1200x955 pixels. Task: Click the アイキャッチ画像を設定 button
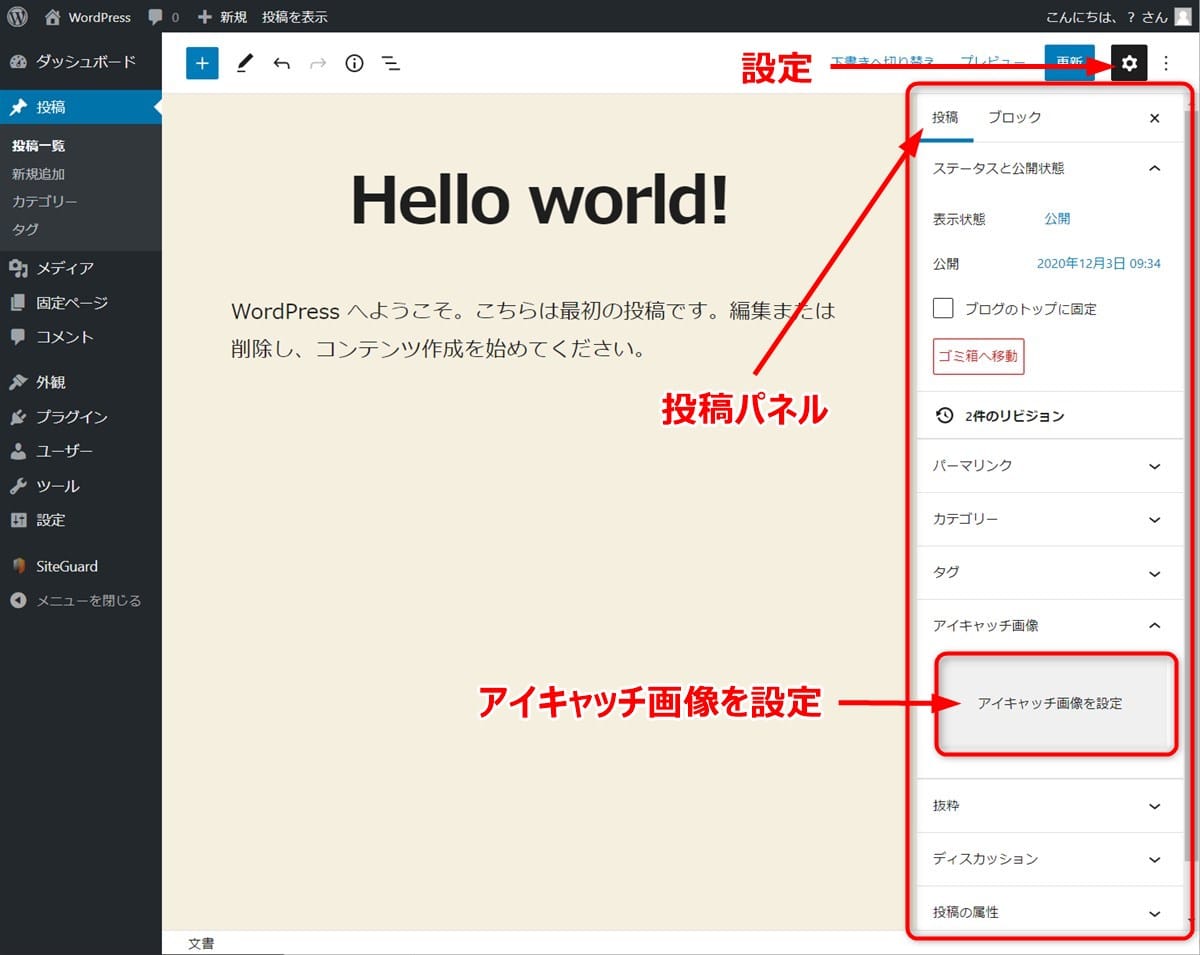[1050, 704]
